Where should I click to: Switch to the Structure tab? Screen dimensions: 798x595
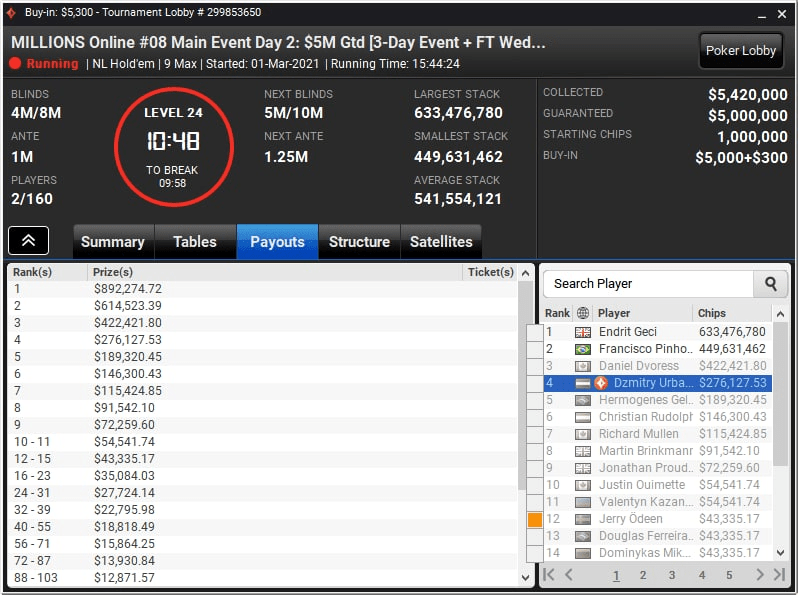(x=359, y=242)
